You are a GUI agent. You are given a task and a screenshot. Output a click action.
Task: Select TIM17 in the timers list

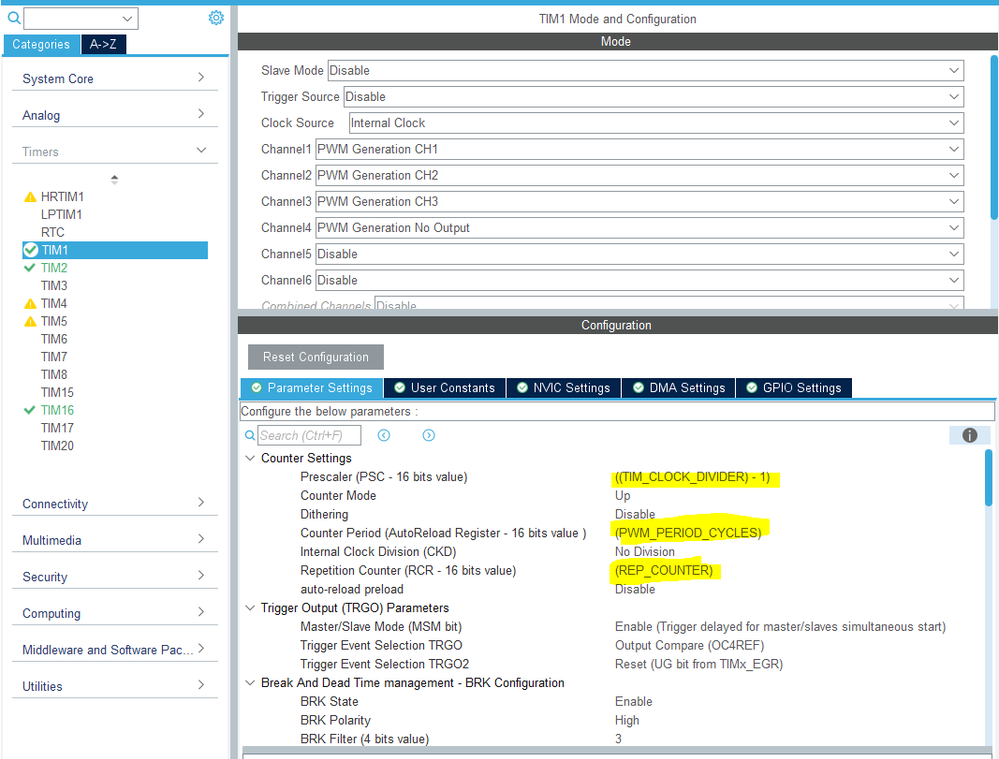[57, 428]
